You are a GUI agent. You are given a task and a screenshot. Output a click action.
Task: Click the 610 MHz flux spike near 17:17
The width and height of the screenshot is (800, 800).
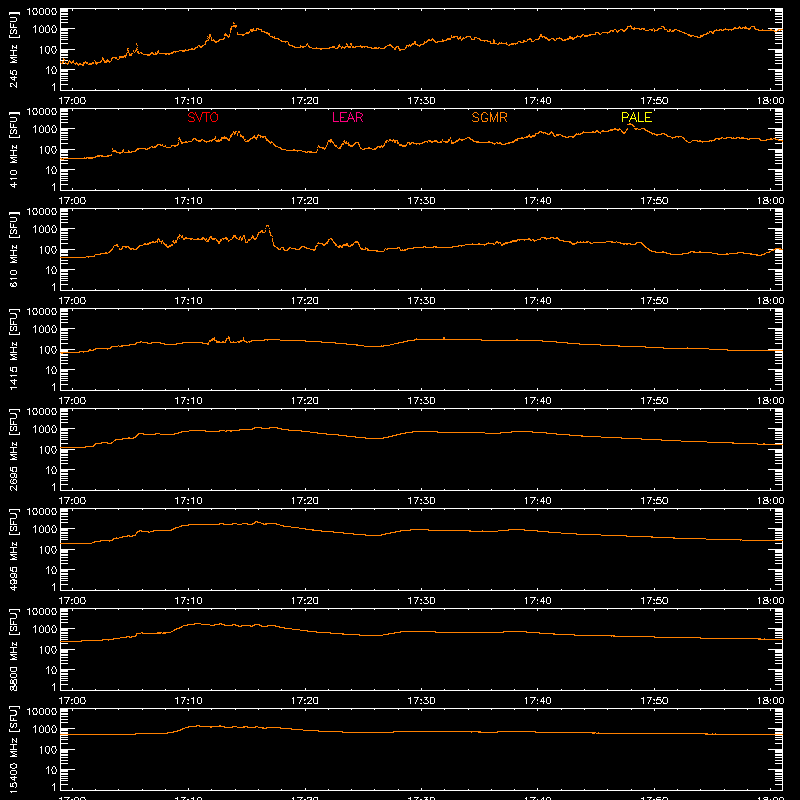click(x=267, y=227)
